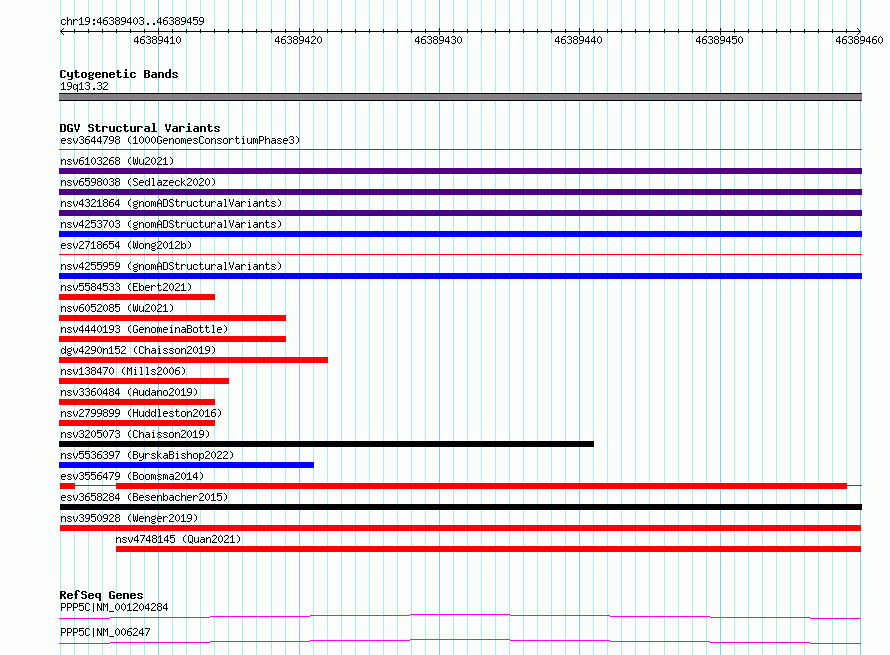The width and height of the screenshot is (890, 655).
Task: Click the nsv5536397 (ByrskaBishop2022) blue bar
Action: (x=186, y=465)
